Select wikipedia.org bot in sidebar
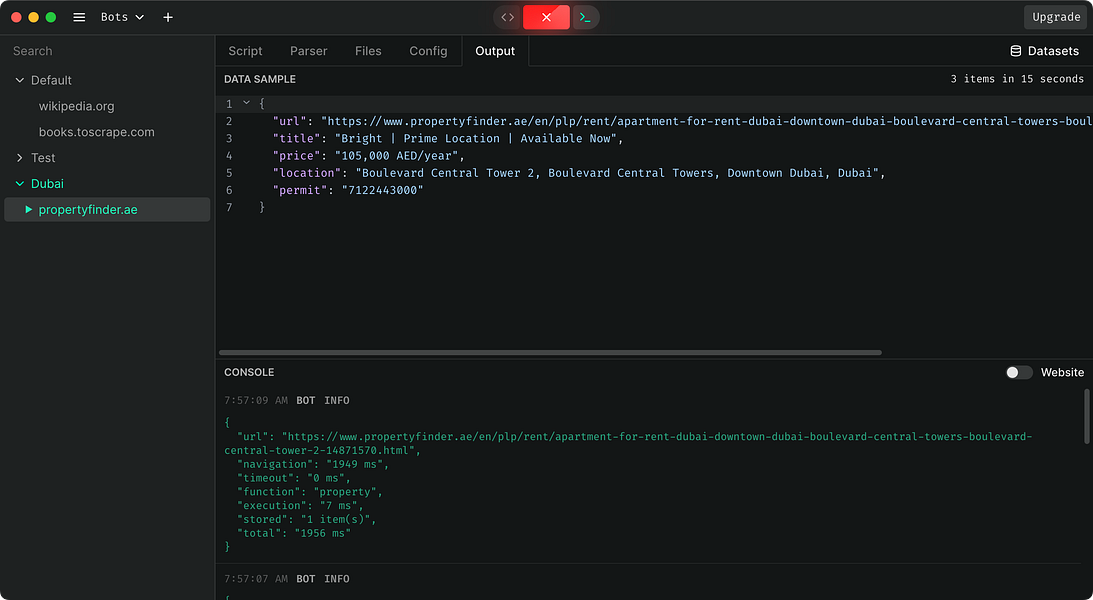Image resolution: width=1093 pixels, height=600 pixels. pos(77,106)
